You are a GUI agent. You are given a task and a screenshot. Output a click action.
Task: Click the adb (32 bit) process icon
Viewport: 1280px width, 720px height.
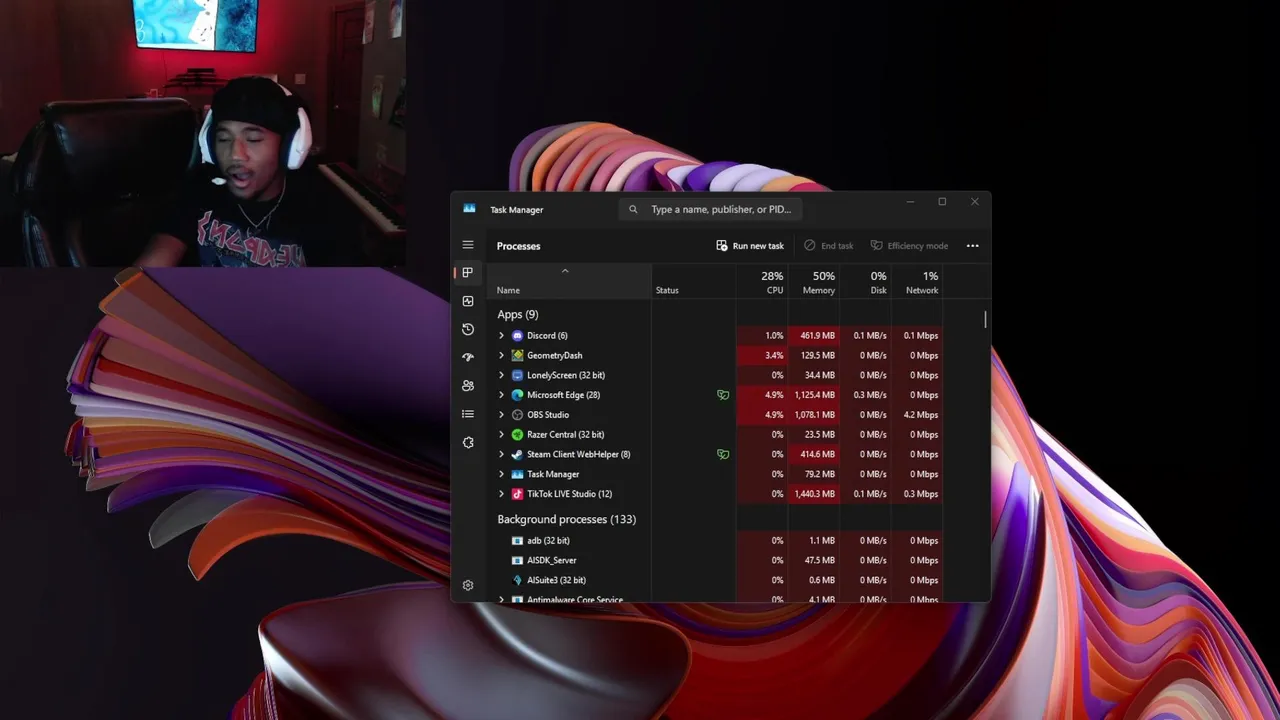click(x=517, y=541)
